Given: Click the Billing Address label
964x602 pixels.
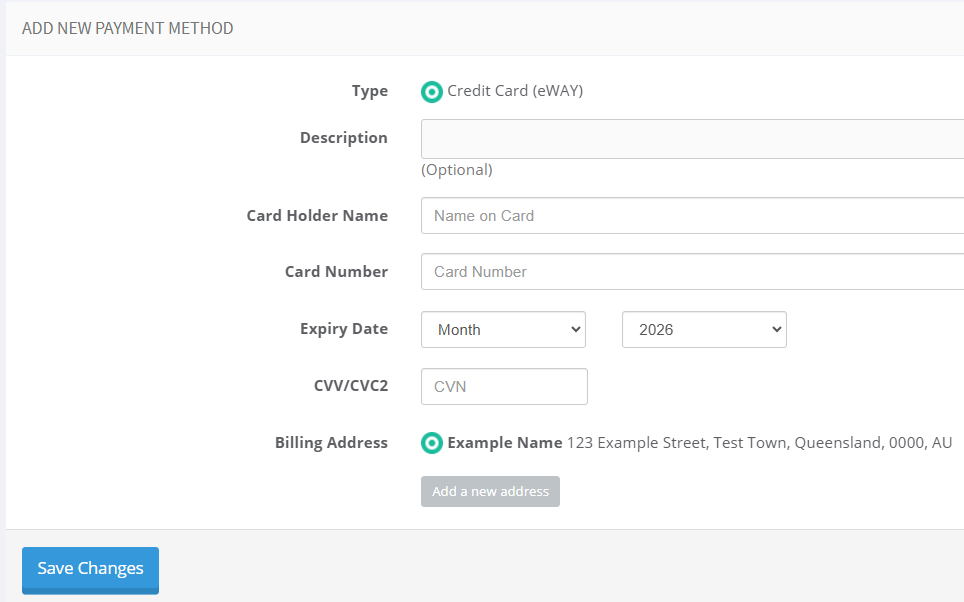Looking at the screenshot, I should pos(331,443).
